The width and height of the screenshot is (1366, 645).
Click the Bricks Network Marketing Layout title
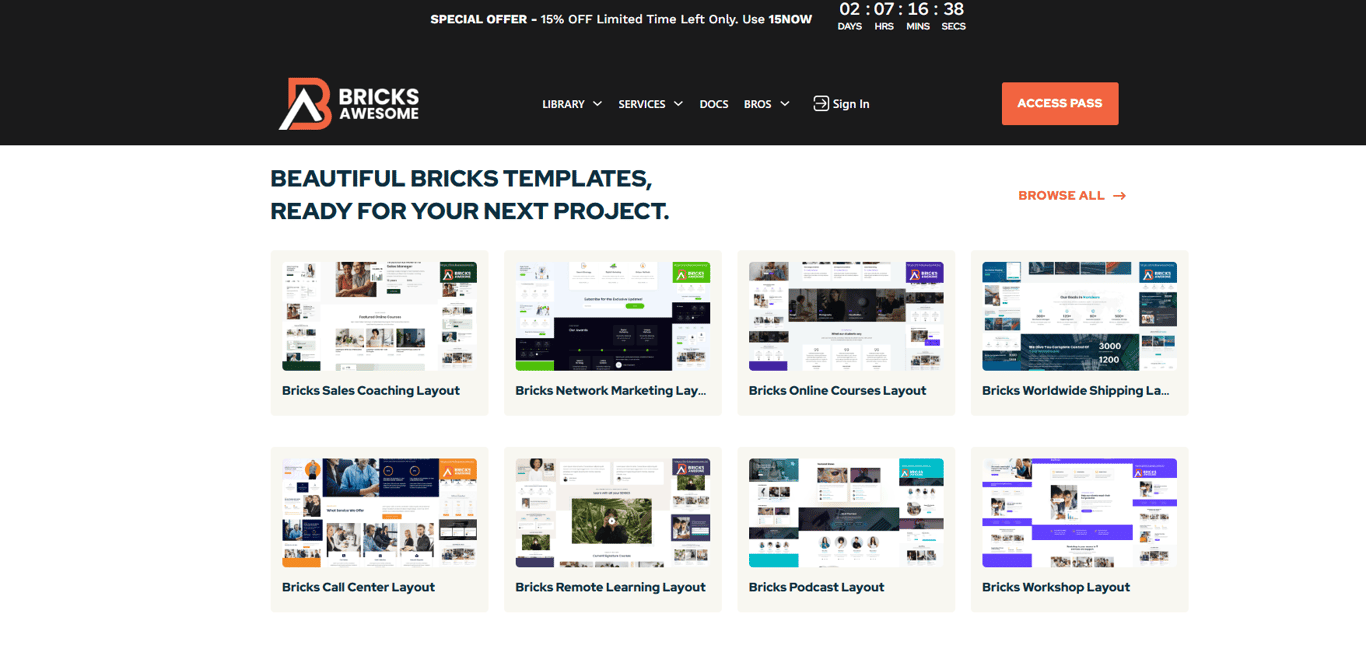pyautogui.click(x=611, y=391)
